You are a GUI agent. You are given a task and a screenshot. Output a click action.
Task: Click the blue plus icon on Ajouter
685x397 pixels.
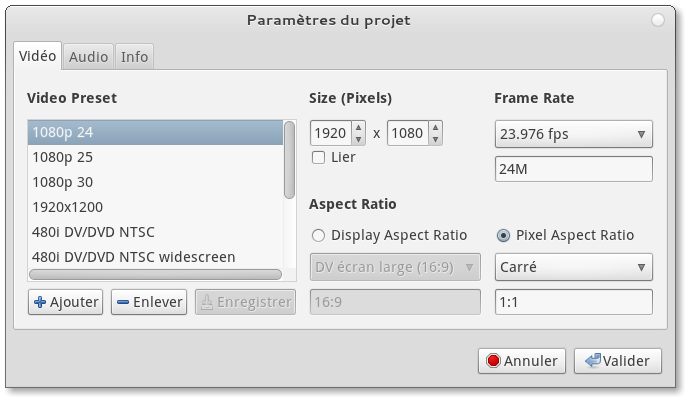[x=40, y=302]
